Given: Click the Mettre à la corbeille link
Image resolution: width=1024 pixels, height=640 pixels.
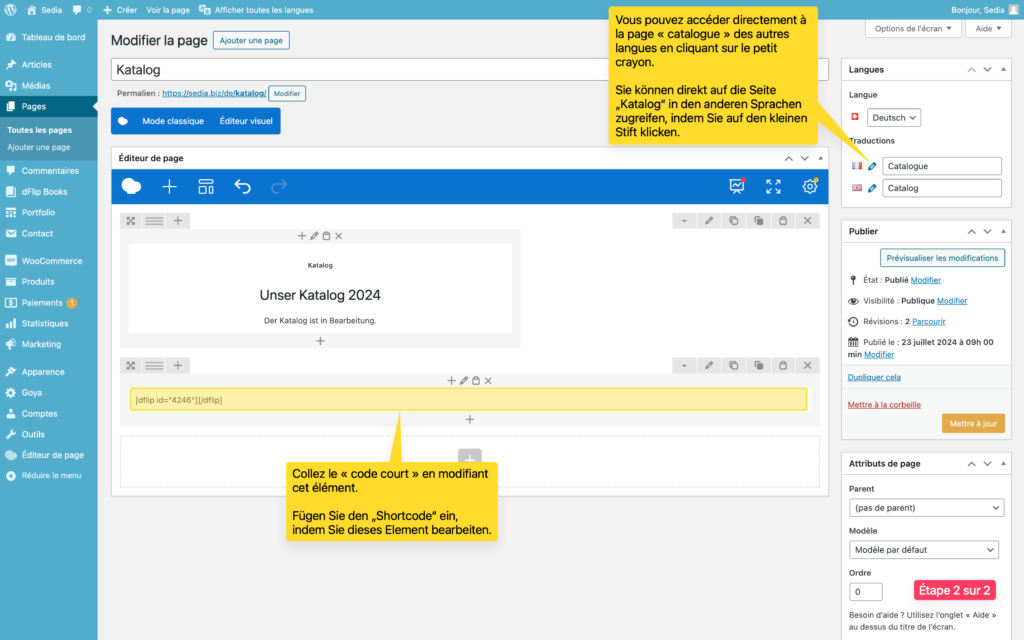Looking at the screenshot, I should [884, 405].
